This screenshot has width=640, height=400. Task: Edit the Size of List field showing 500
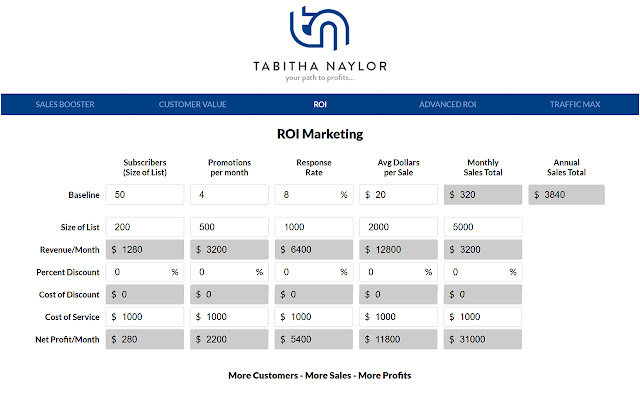click(229, 227)
